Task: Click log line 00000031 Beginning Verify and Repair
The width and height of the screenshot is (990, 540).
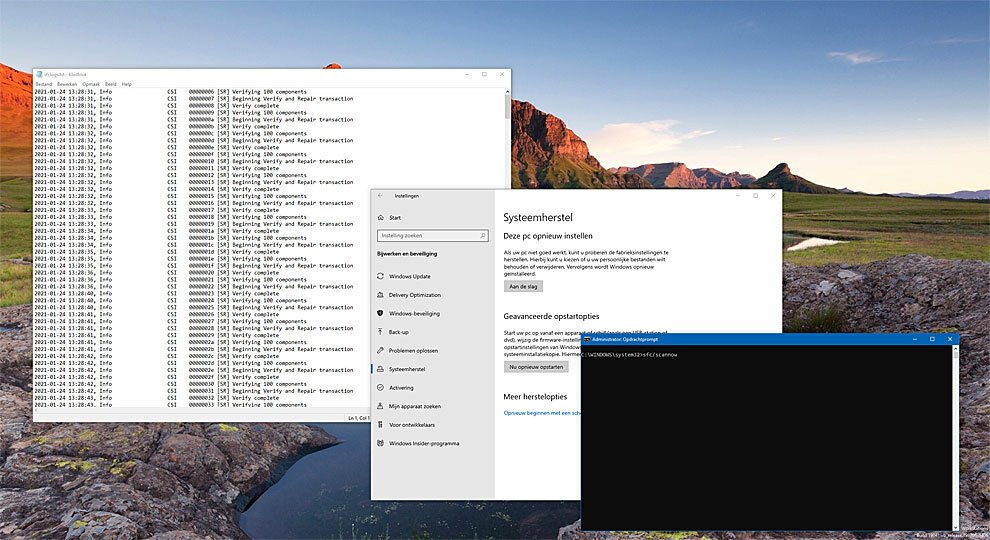Action: click(x=271, y=391)
